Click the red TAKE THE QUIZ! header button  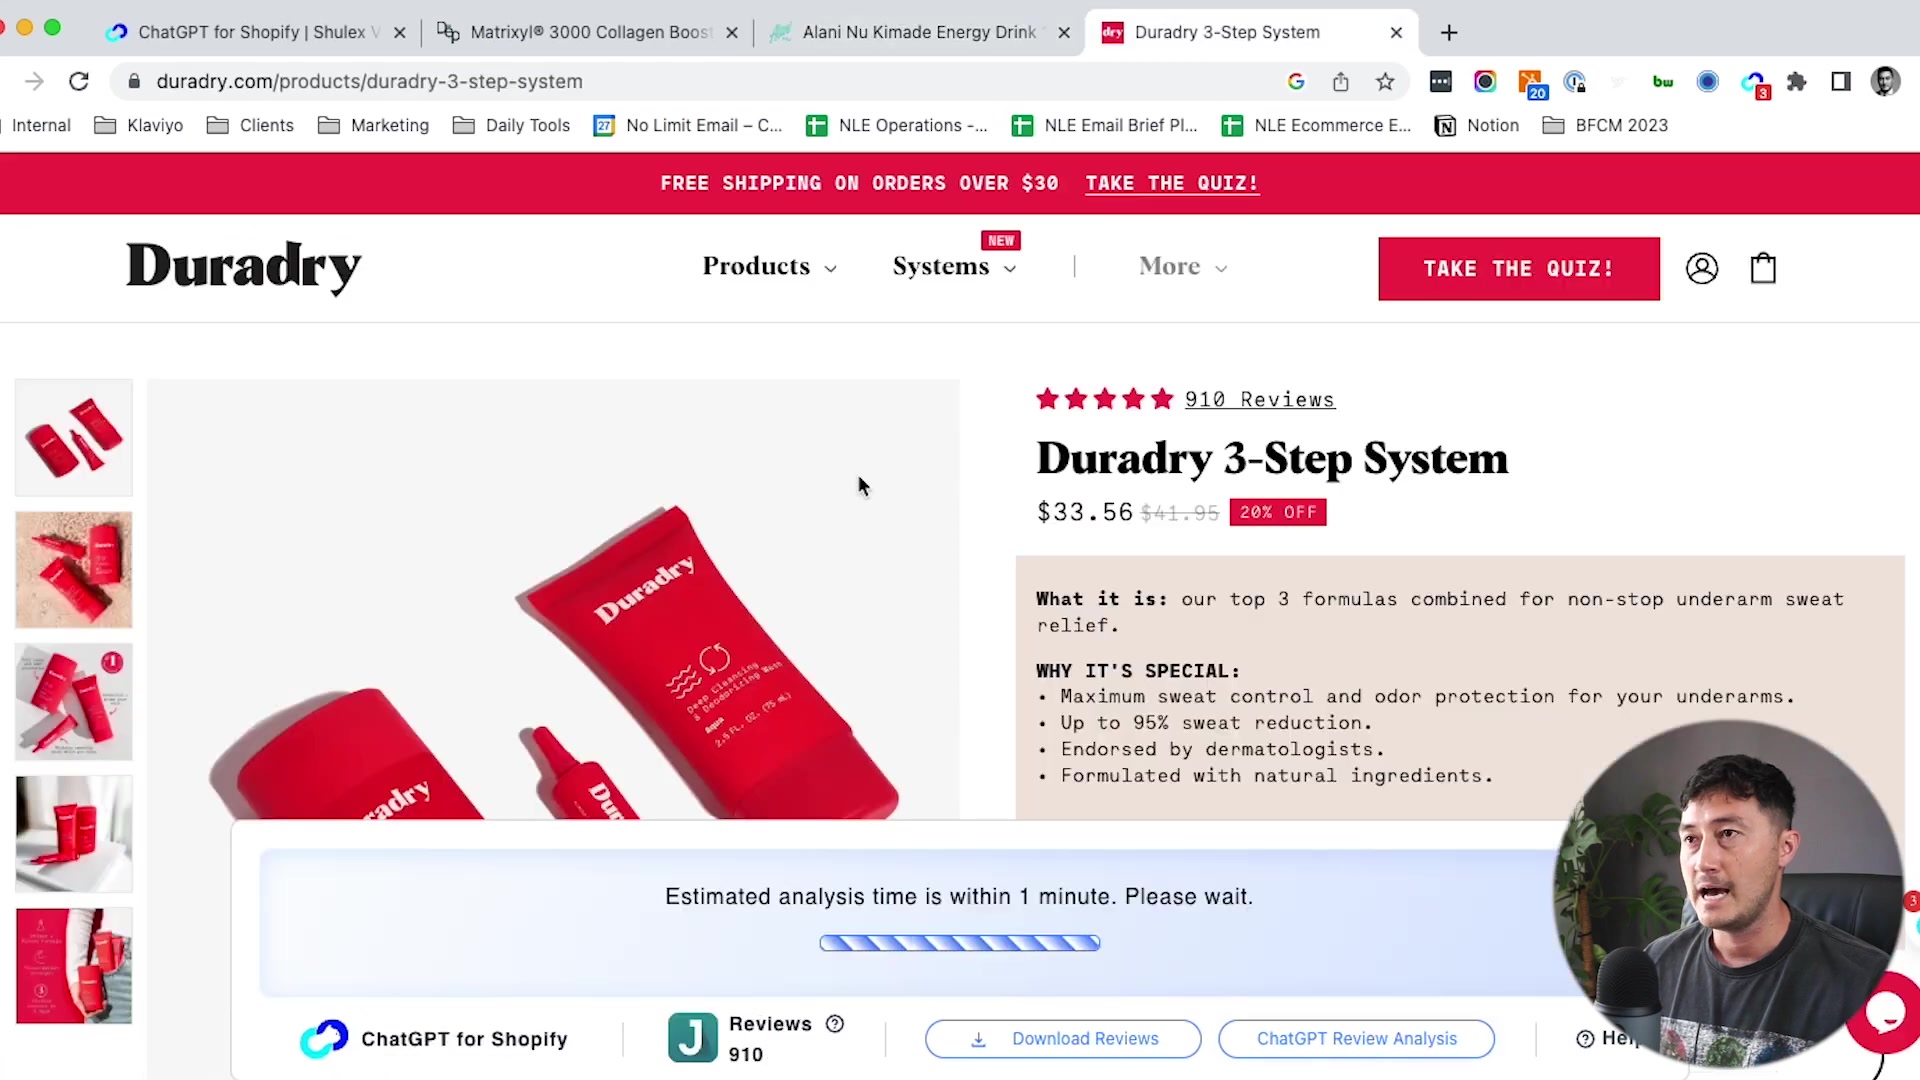click(1519, 268)
